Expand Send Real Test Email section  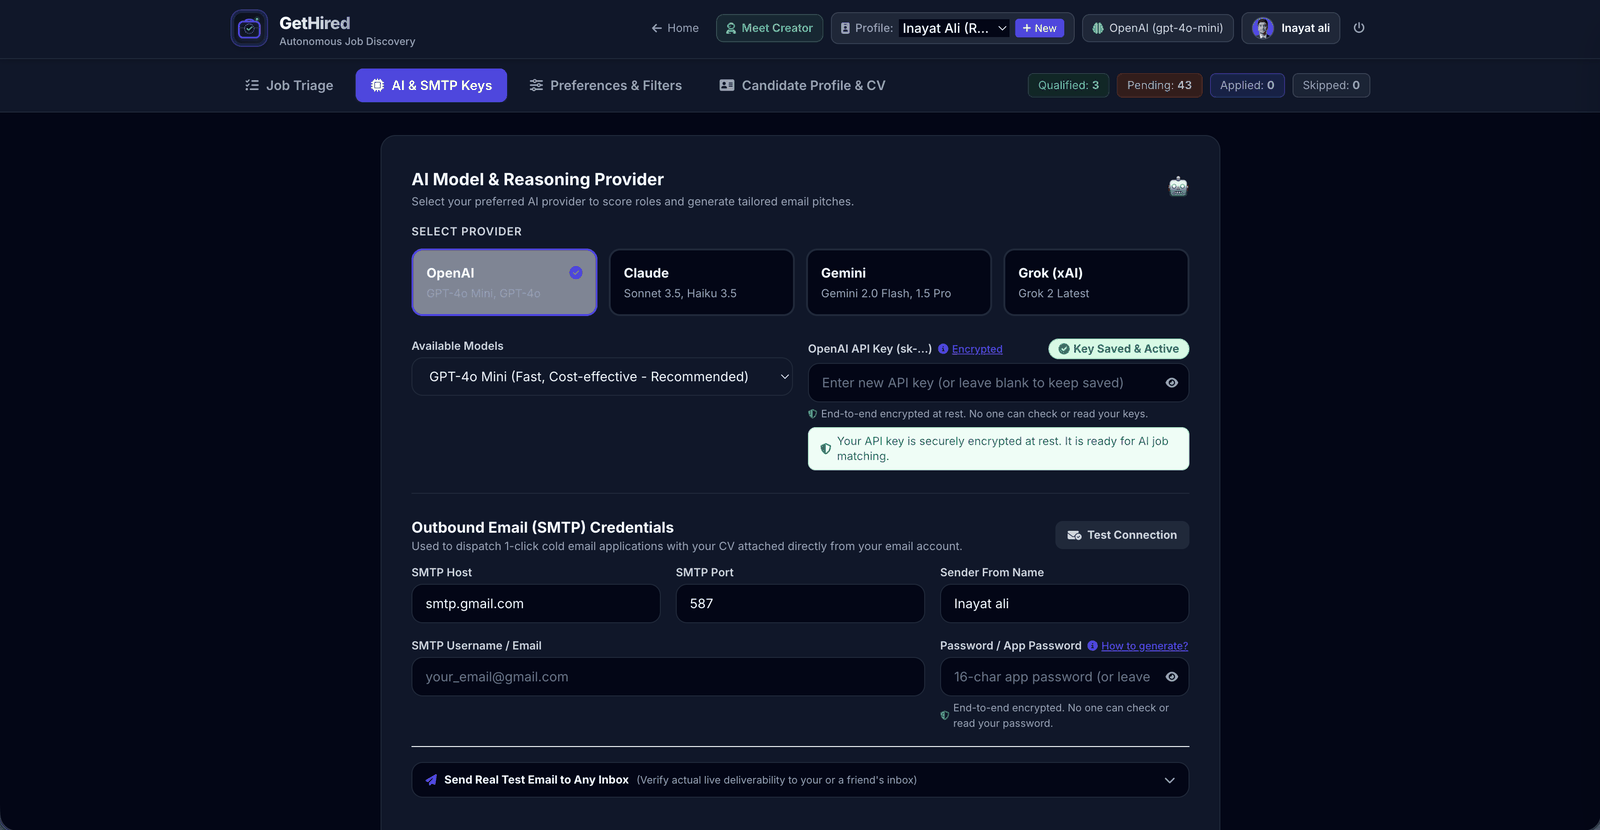(x=800, y=780)
